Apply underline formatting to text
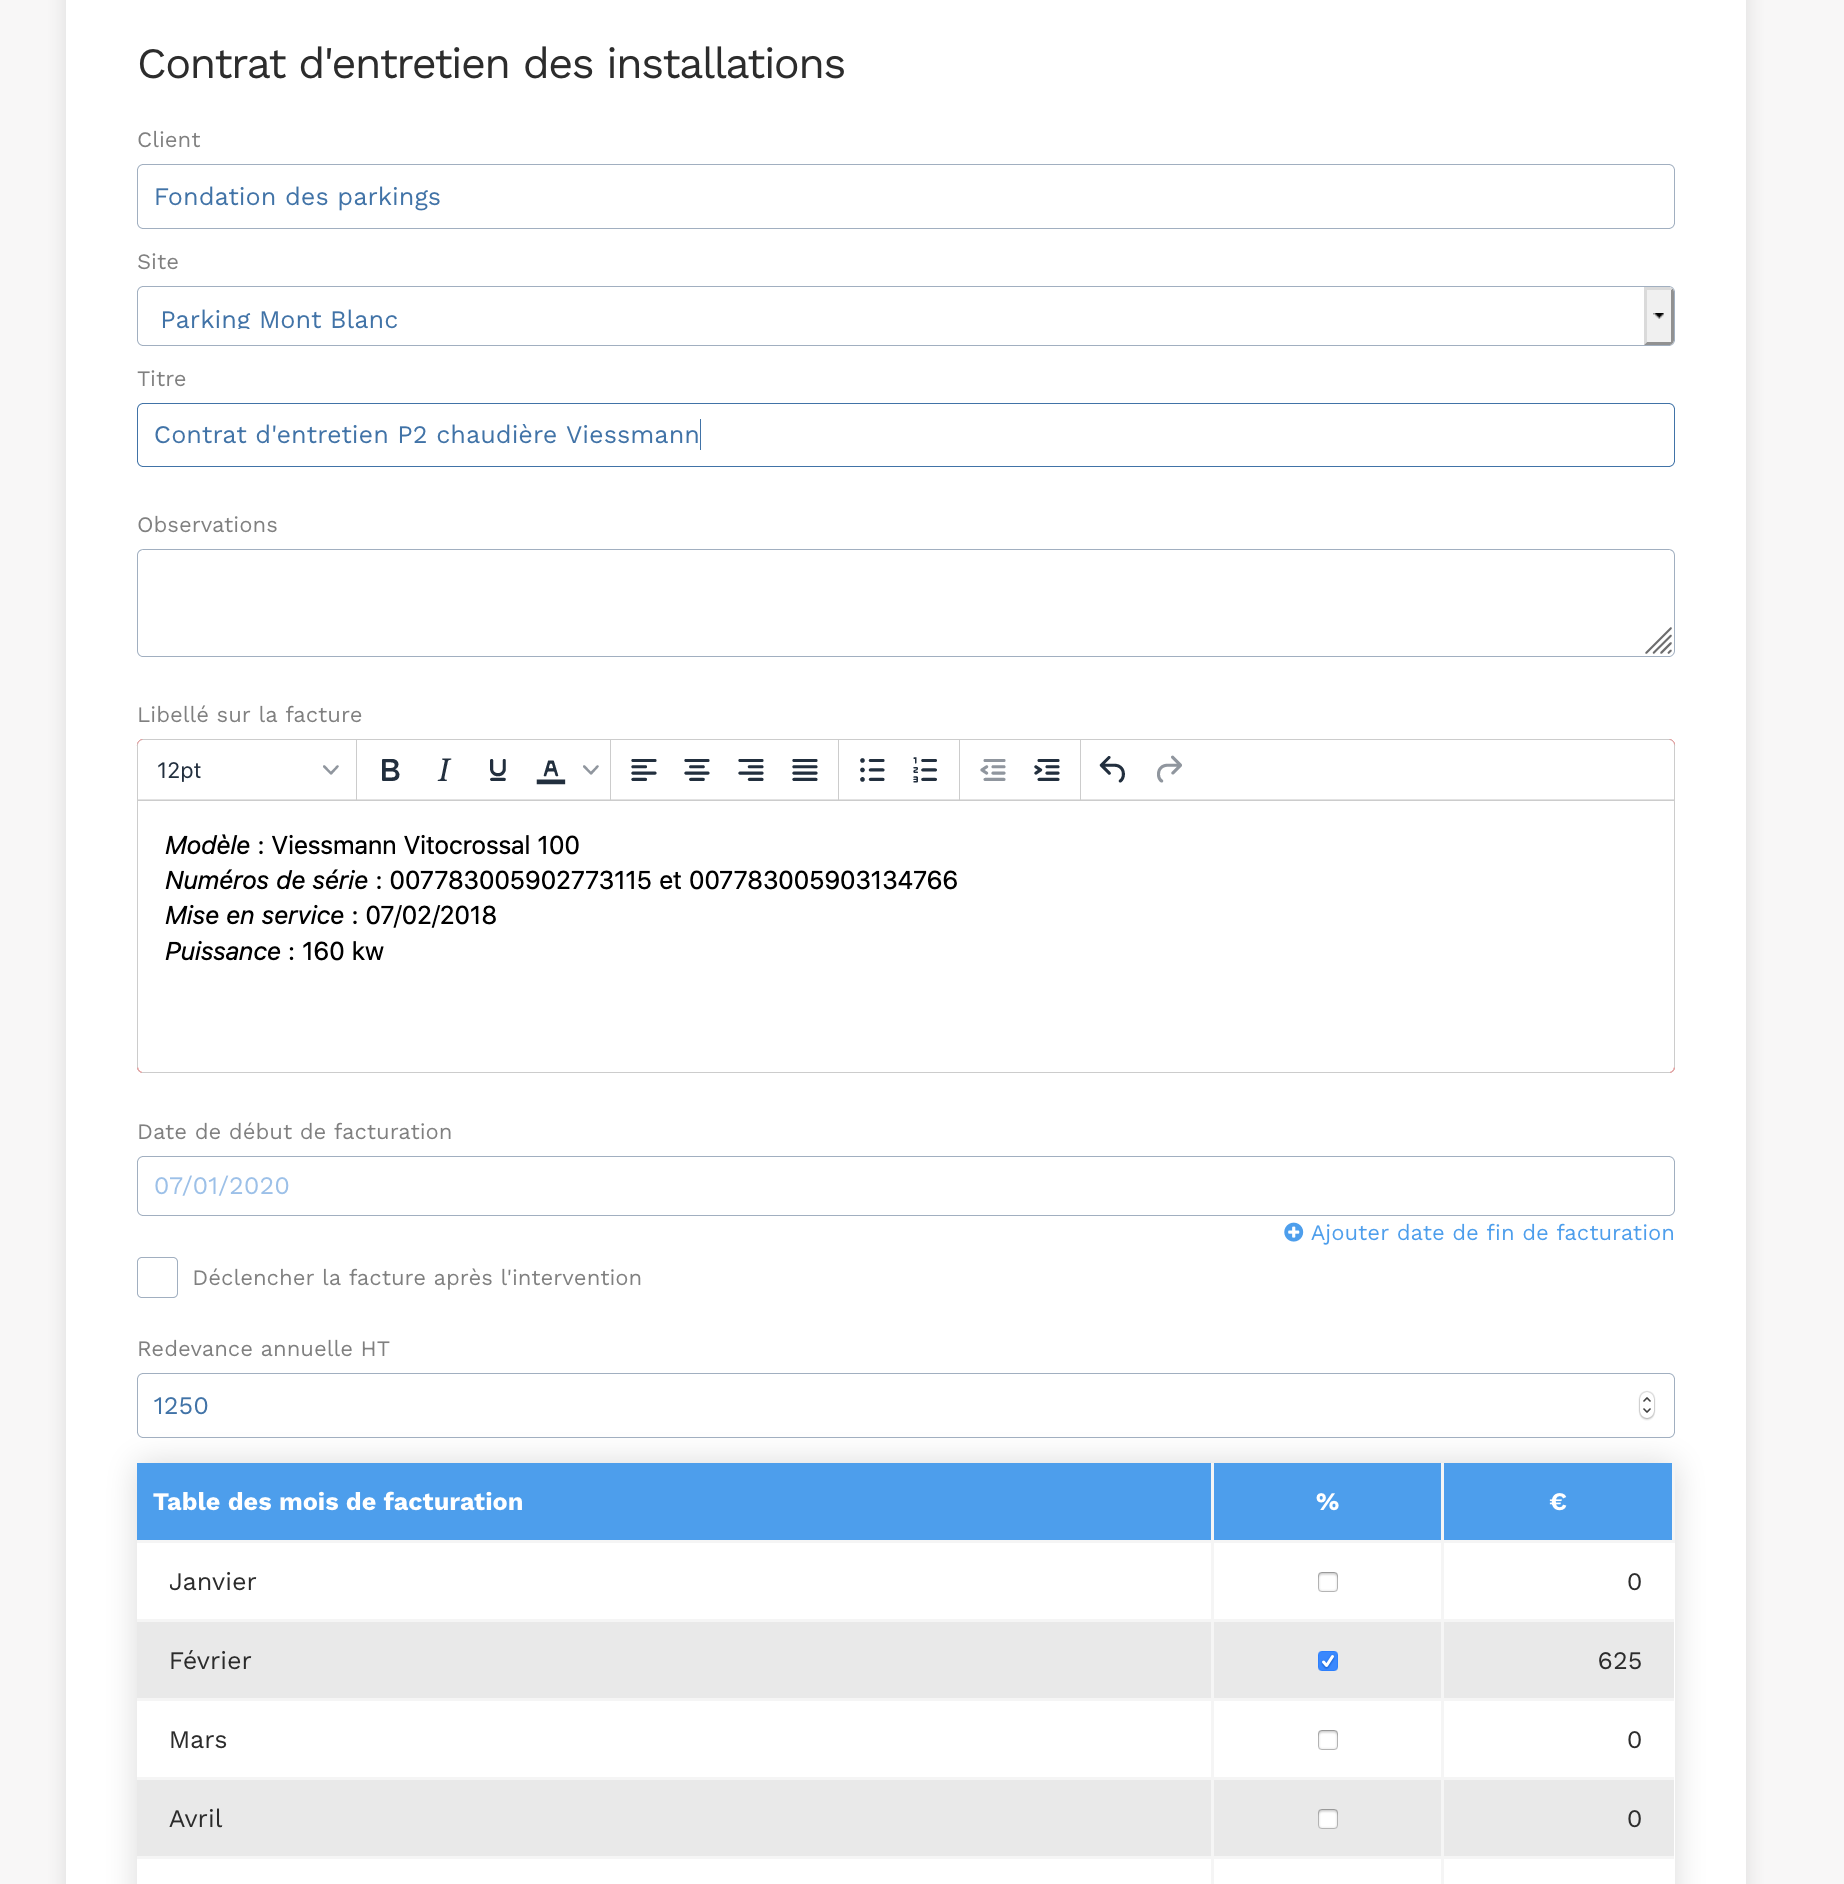The image size is (1844, 1884). coord(497,770)
